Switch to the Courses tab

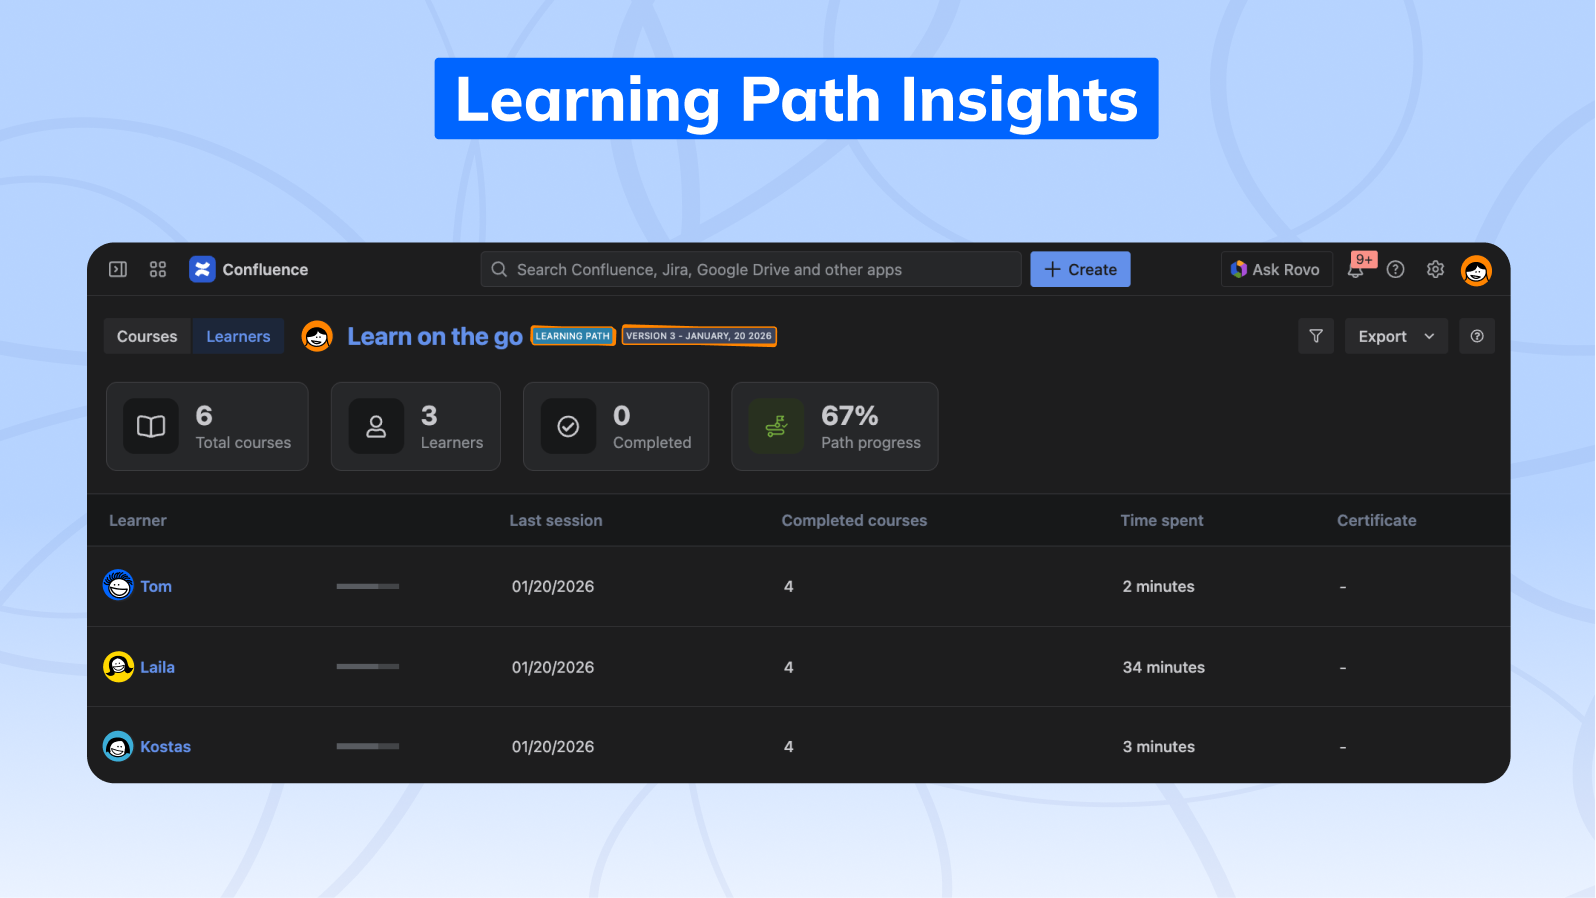[147, 336]
